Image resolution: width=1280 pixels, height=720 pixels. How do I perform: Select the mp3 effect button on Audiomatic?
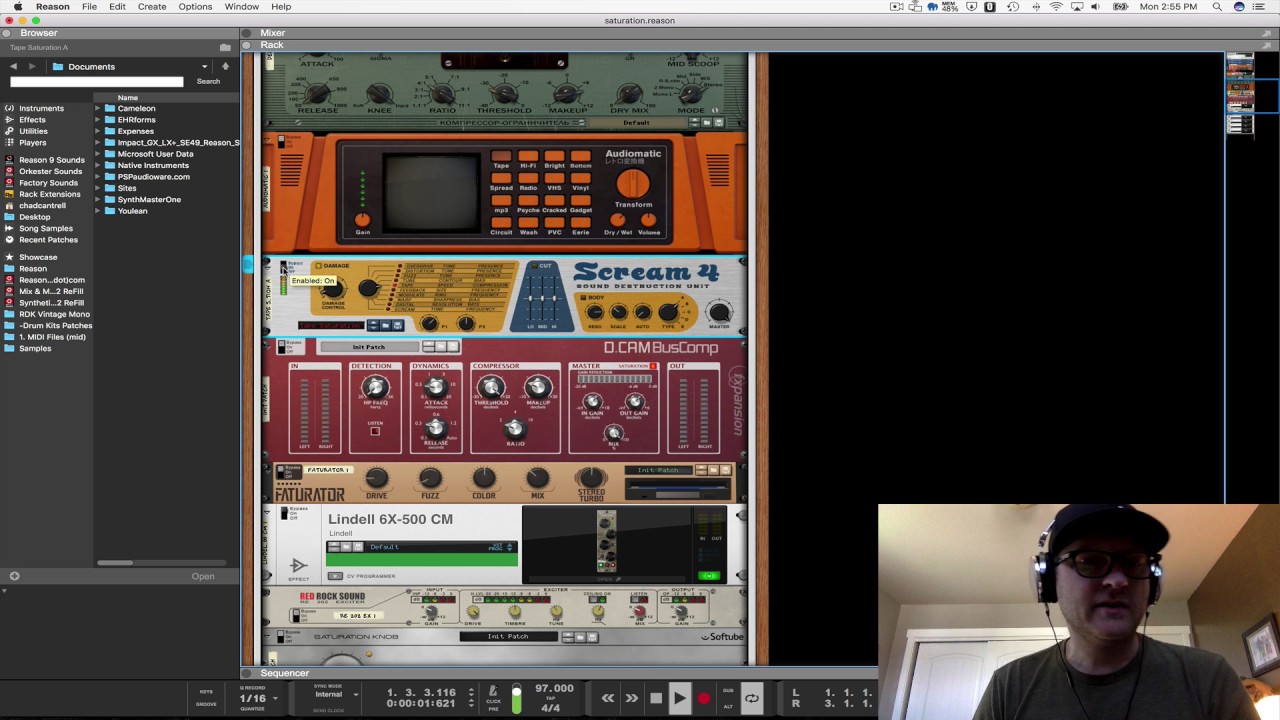tap(501, 201)
